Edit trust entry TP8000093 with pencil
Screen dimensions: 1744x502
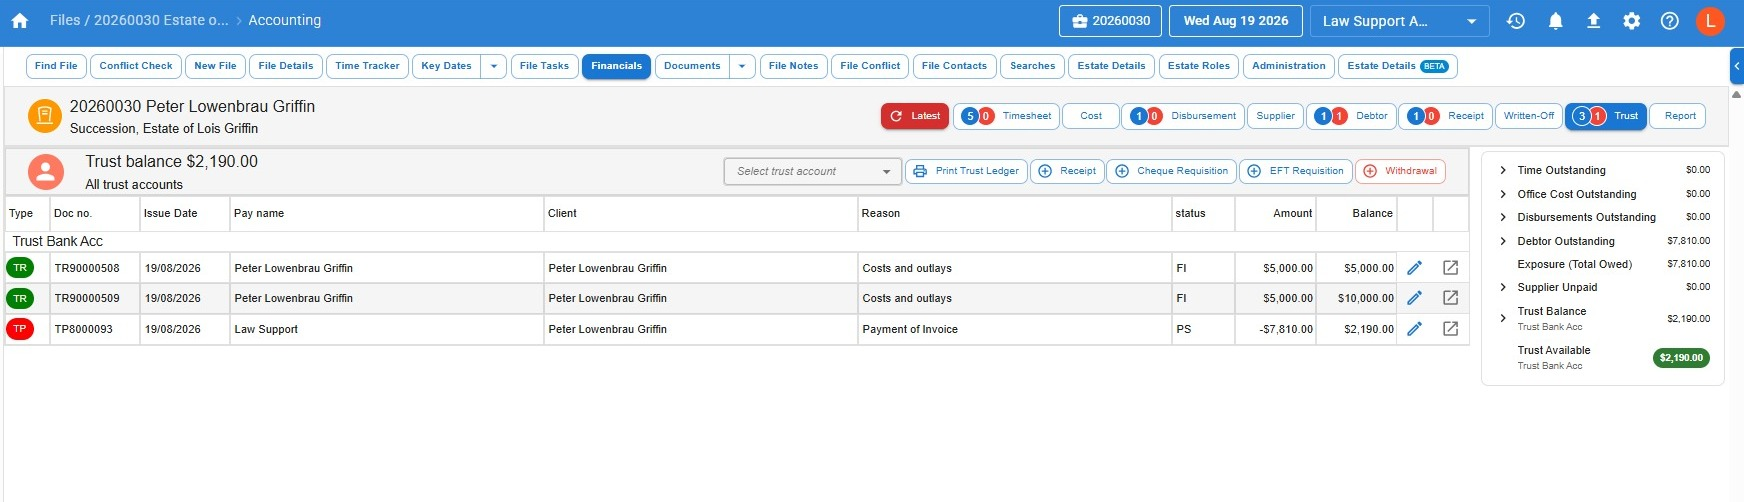(x=1414, y=329)
